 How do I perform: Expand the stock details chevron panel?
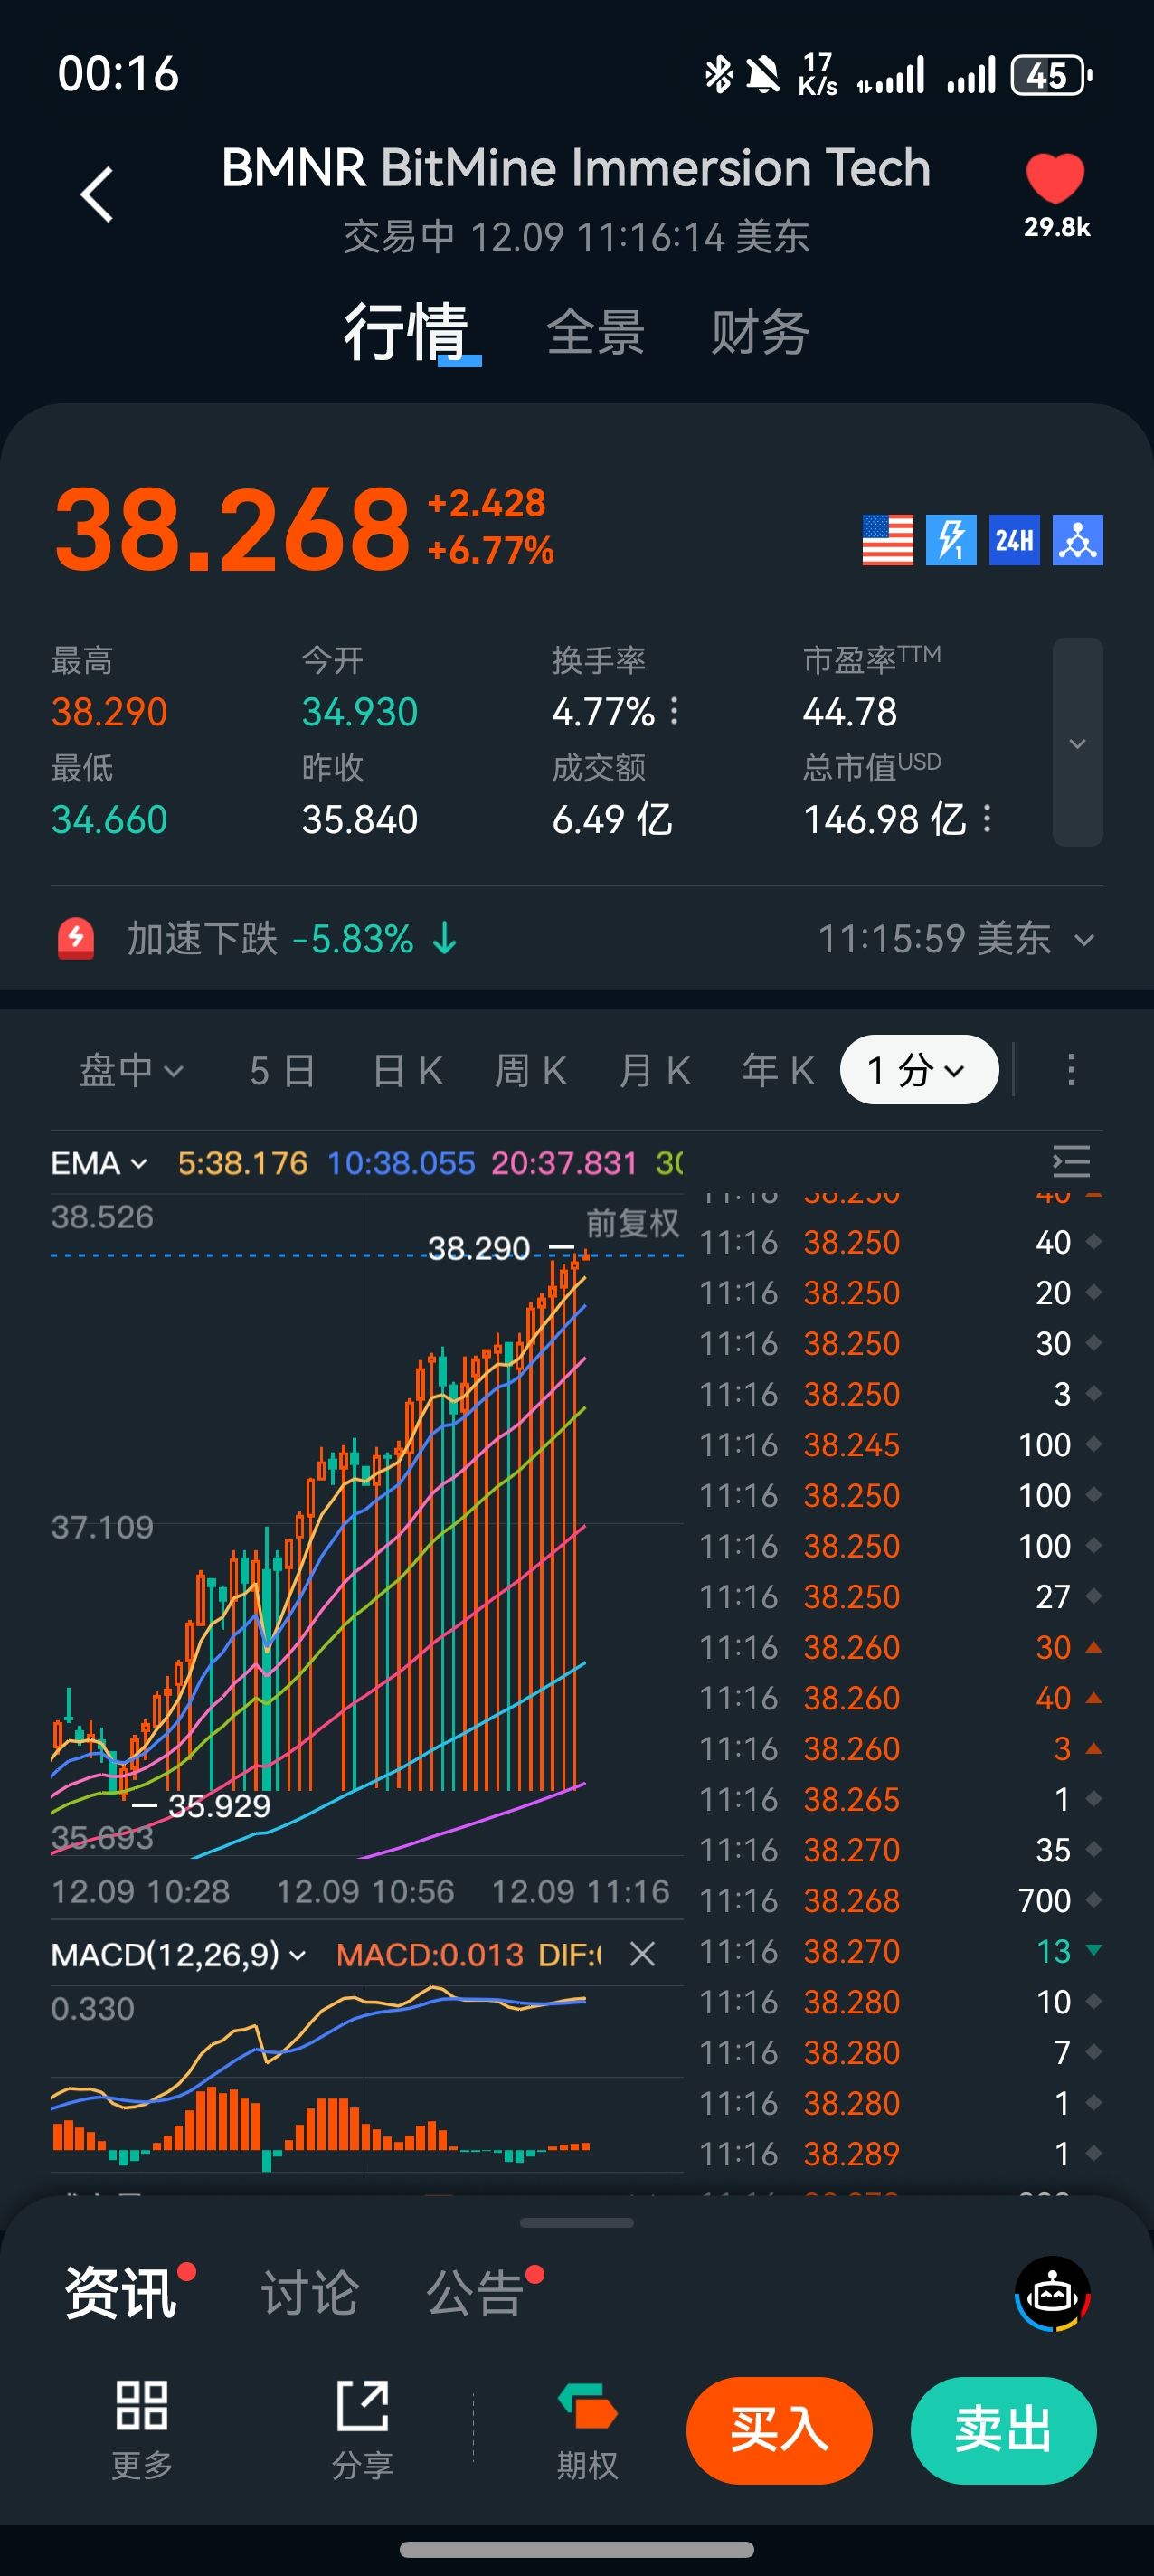pos(1077,742)
